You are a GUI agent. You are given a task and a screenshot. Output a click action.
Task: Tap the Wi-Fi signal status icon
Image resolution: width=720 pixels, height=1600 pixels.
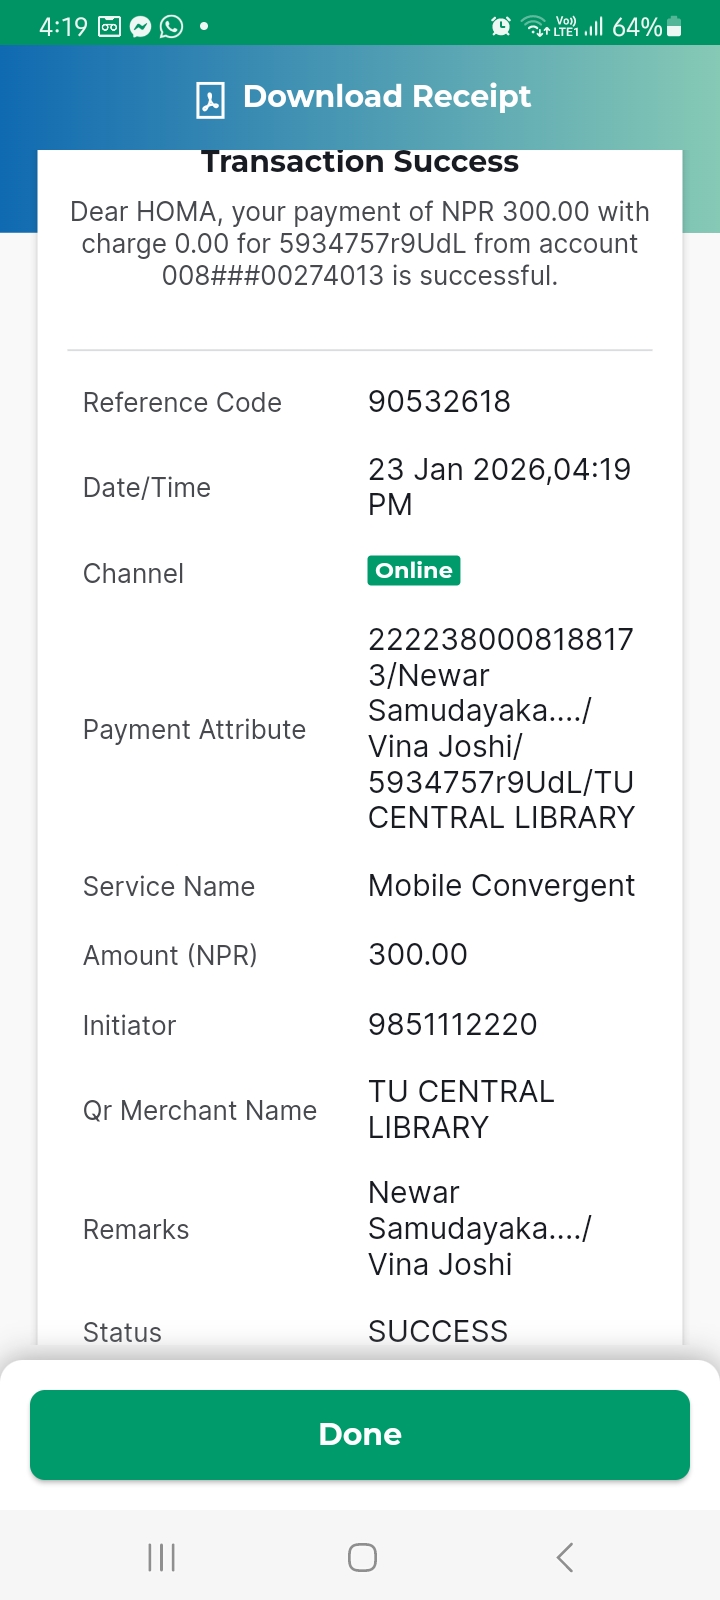coord(537,27)
